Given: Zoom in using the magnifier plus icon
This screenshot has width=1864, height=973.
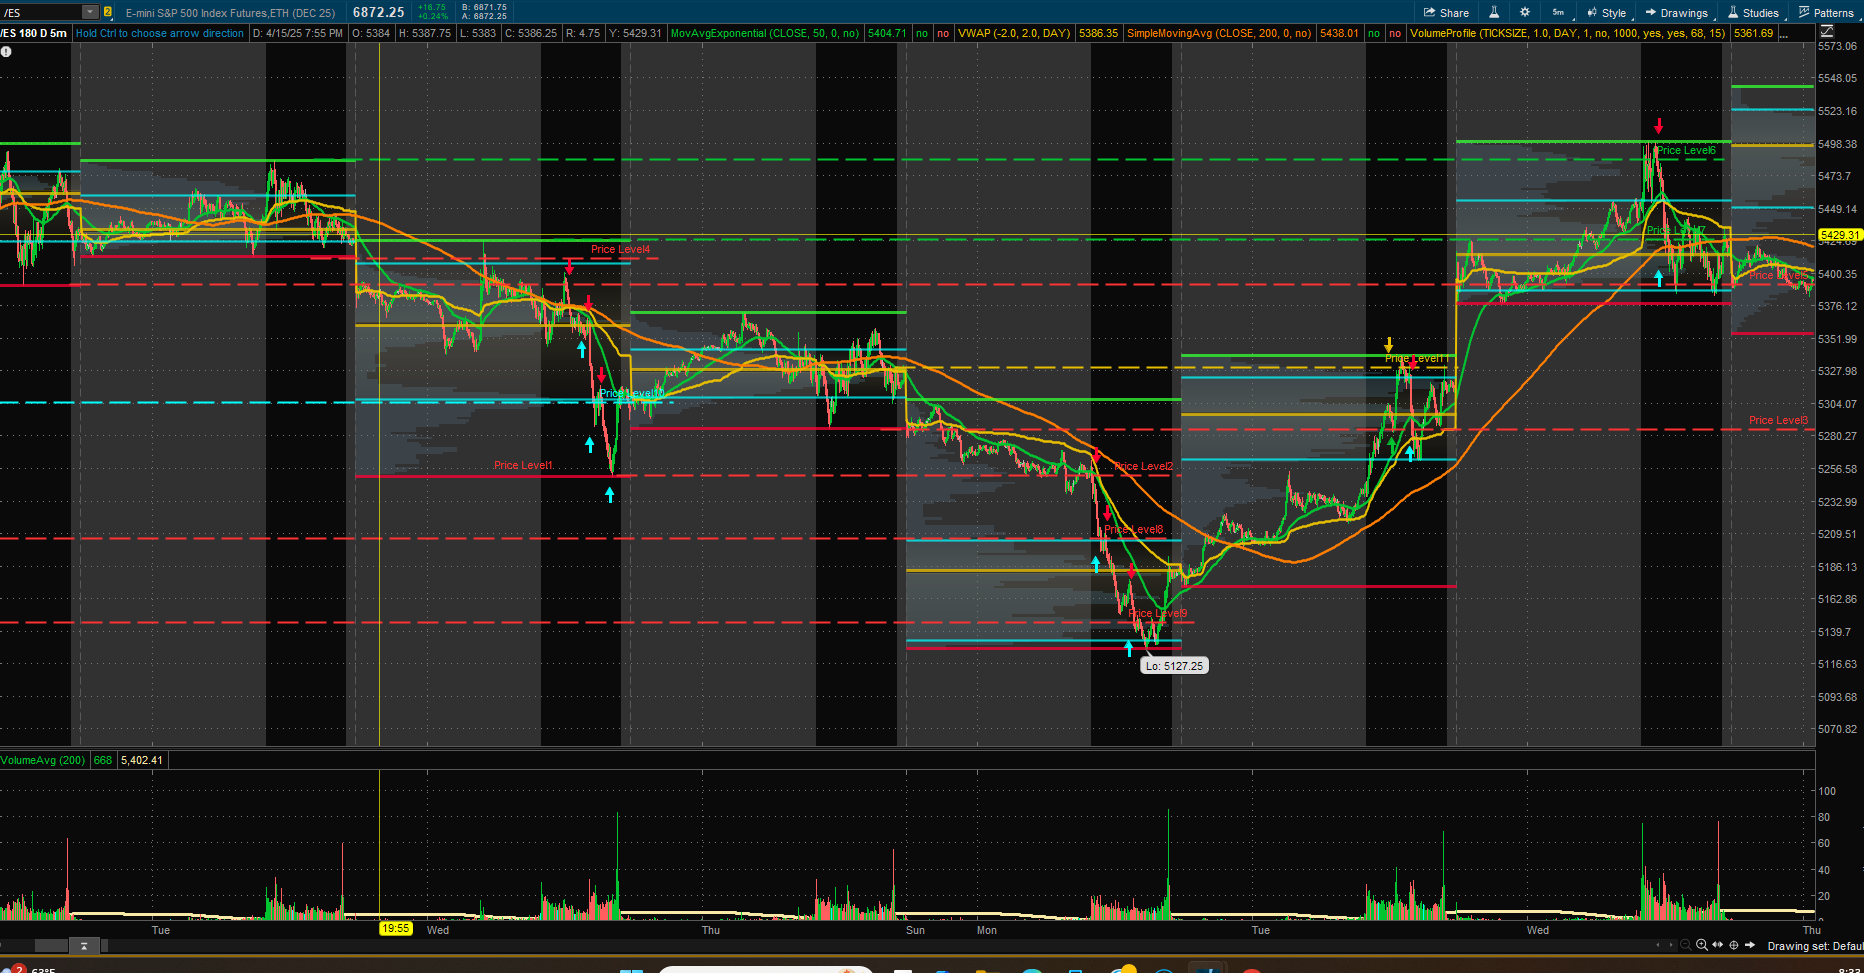Looking at the screenshot, I should (x=1701, y=945).
